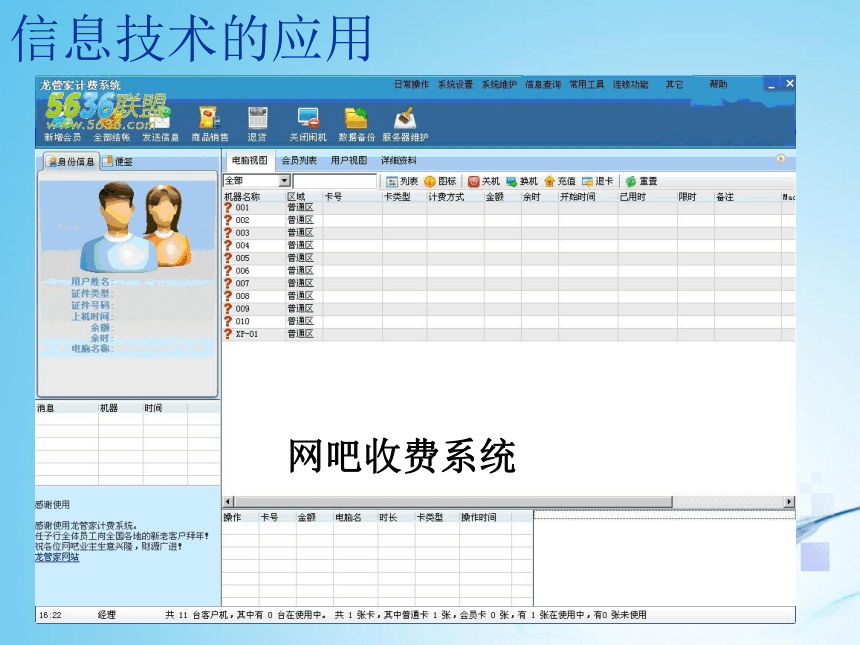The width and height of the screenshot is (860, 645).
Task: Launch 数据备份 folder icon
Action: (x=357, y=123)
